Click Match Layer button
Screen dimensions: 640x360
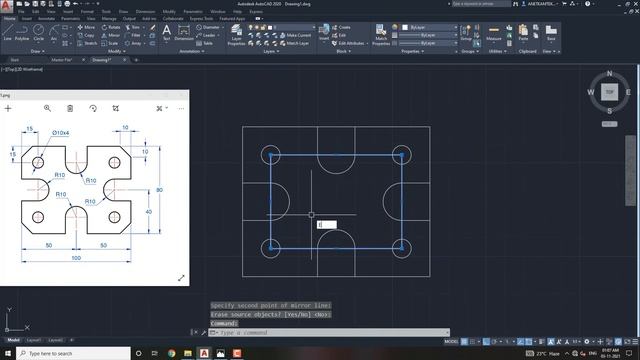295,43
